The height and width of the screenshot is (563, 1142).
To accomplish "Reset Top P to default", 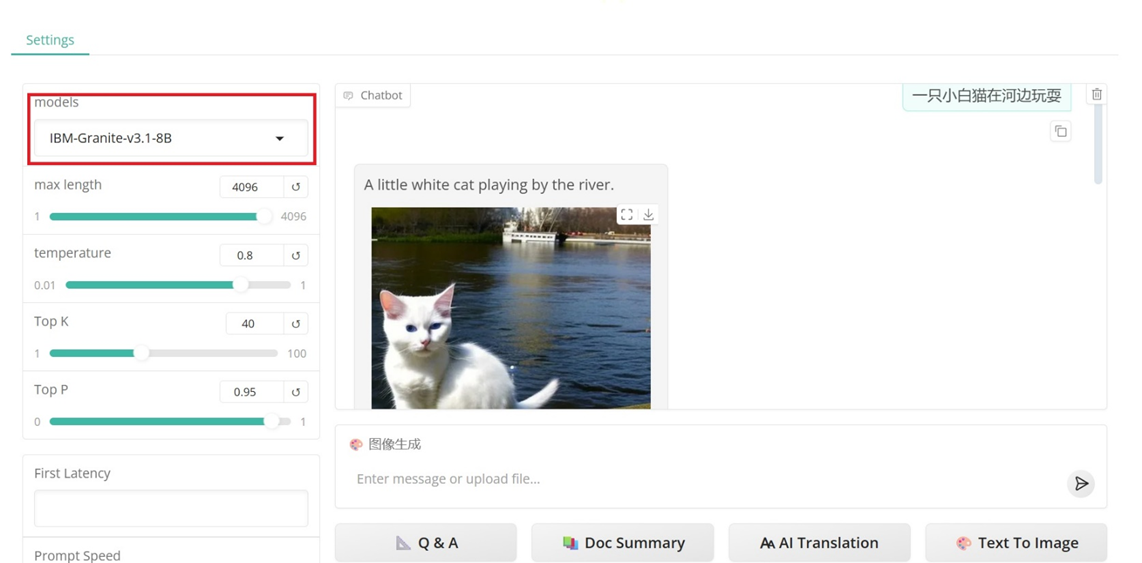I will pyautogui.click(x=296, y=392).
